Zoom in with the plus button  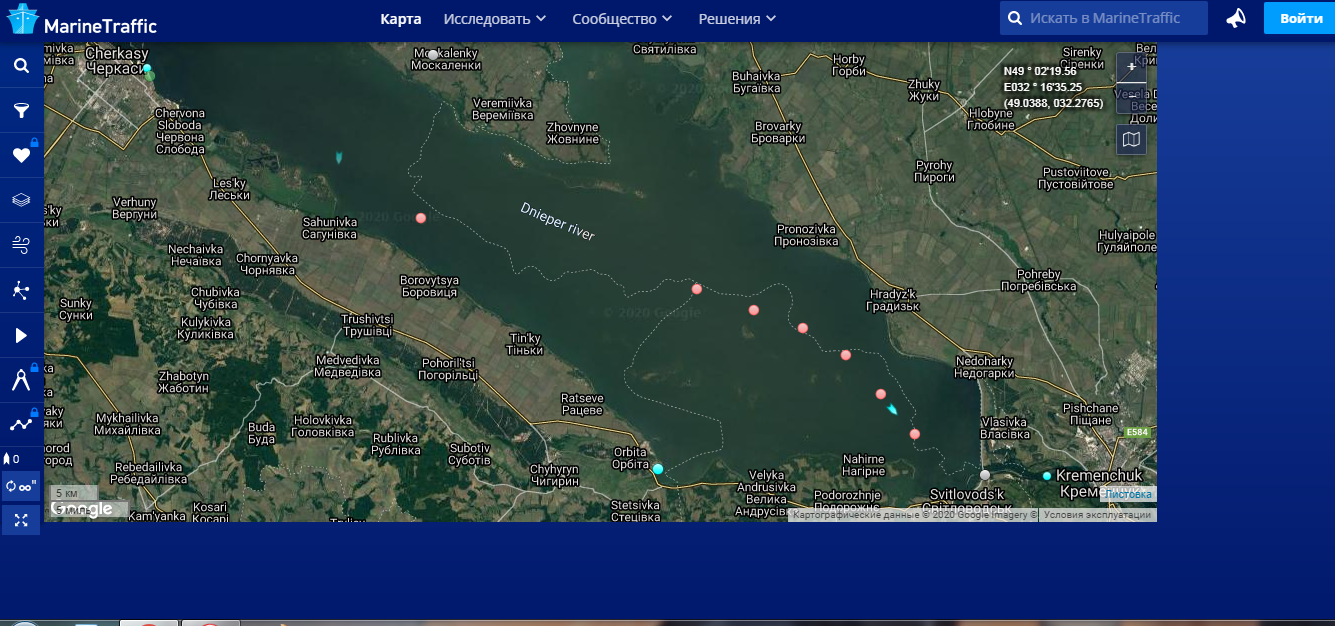[1131, 67]
